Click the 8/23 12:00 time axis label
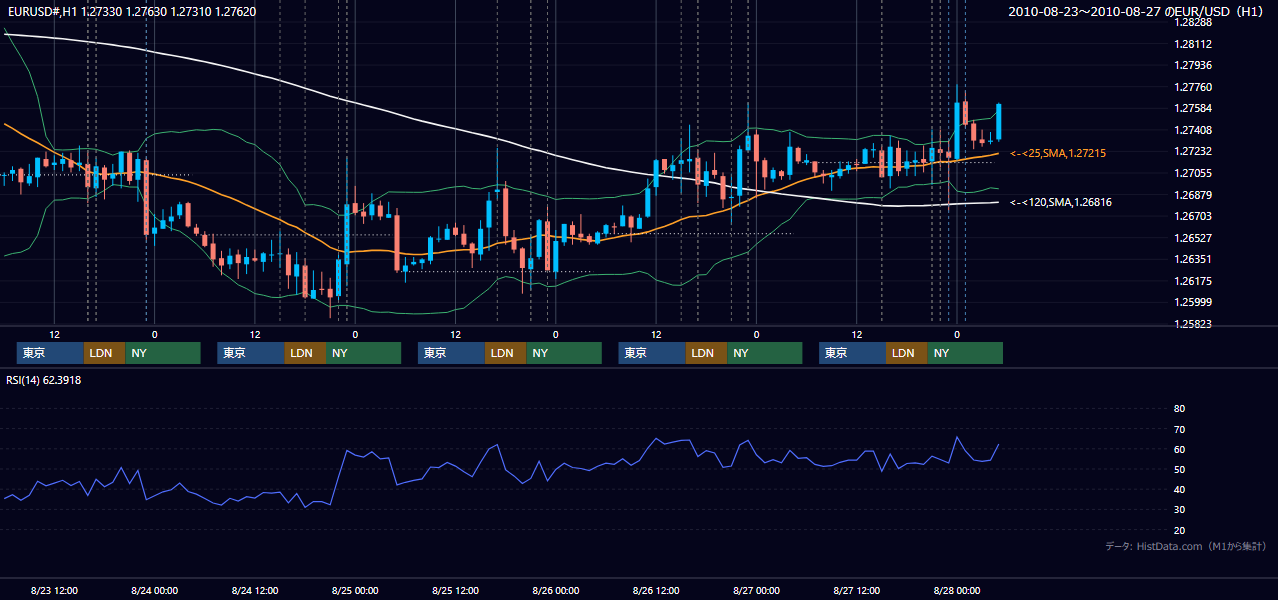 point(54,591)
